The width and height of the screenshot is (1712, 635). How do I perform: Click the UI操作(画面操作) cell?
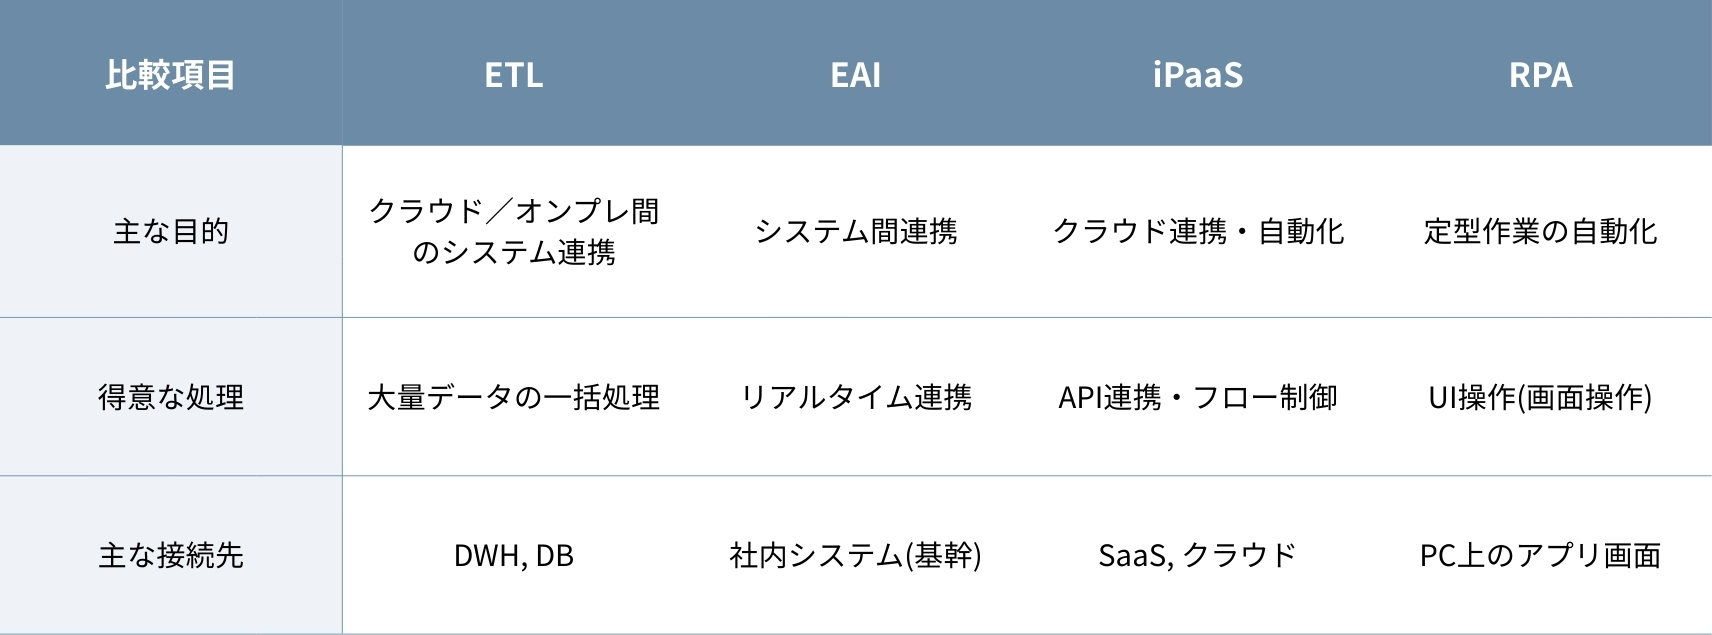(1540, 398)
